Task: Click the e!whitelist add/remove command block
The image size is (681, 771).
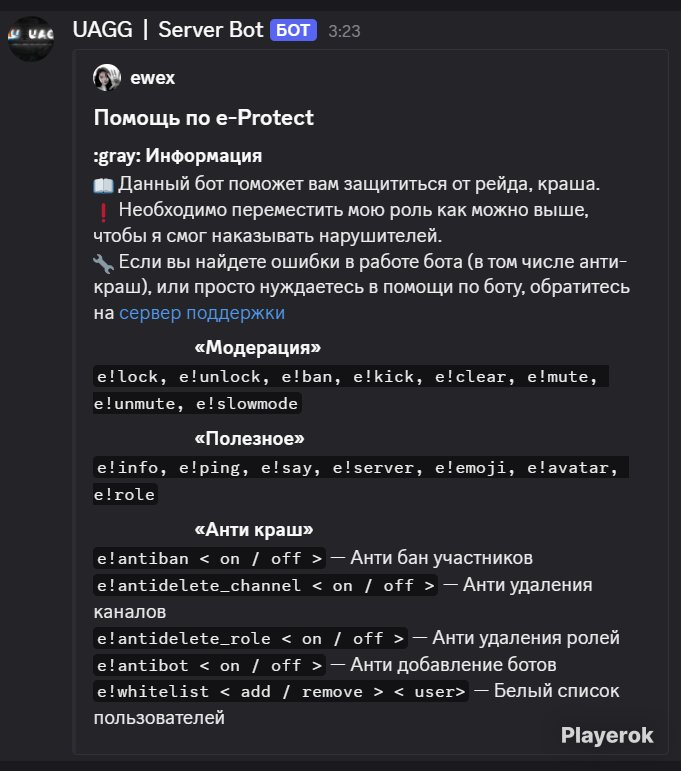Action: point(281,692)
